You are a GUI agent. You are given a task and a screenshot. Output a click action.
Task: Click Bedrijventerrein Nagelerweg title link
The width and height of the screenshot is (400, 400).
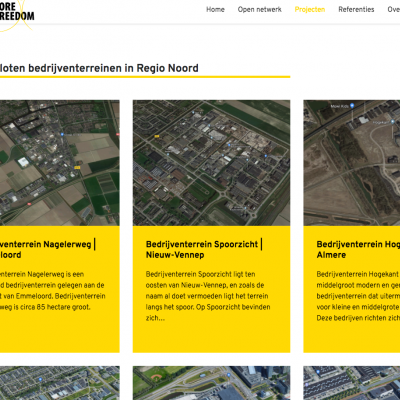[48, 249]
